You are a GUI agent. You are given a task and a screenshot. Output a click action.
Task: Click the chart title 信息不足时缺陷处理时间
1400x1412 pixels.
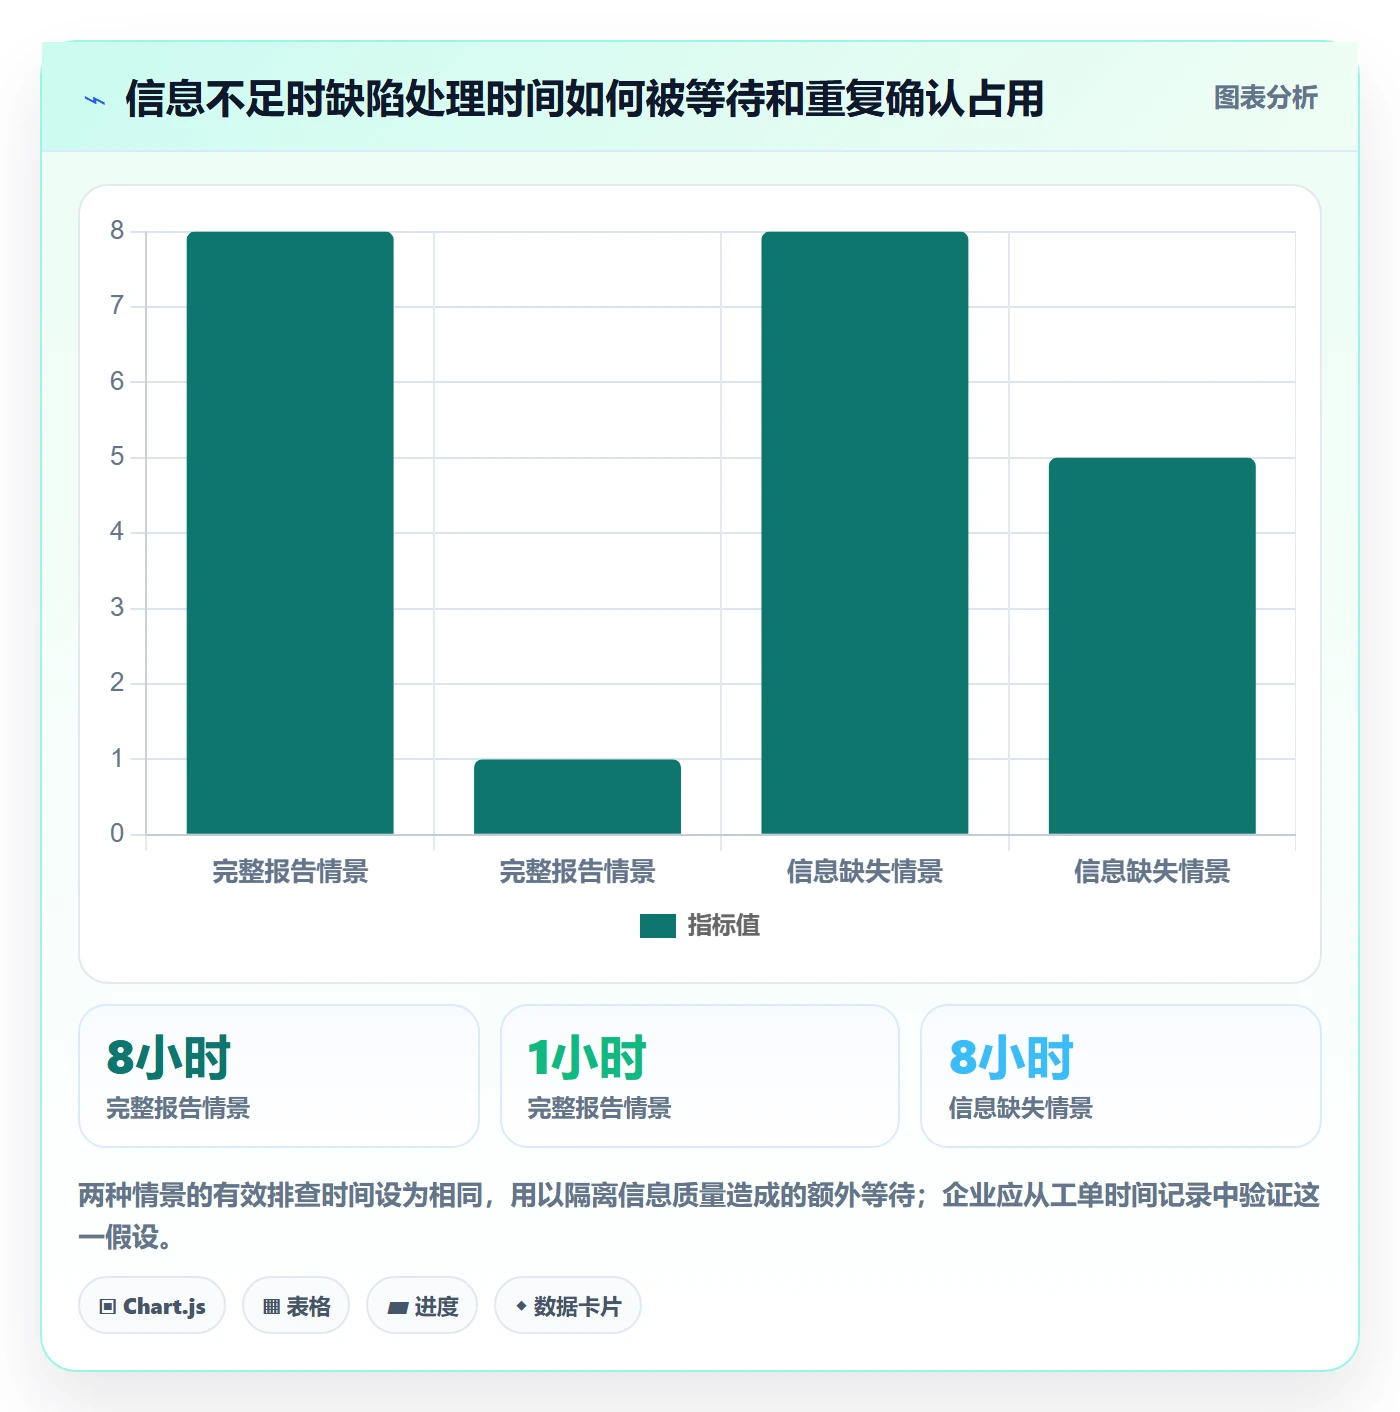point(584,99)
